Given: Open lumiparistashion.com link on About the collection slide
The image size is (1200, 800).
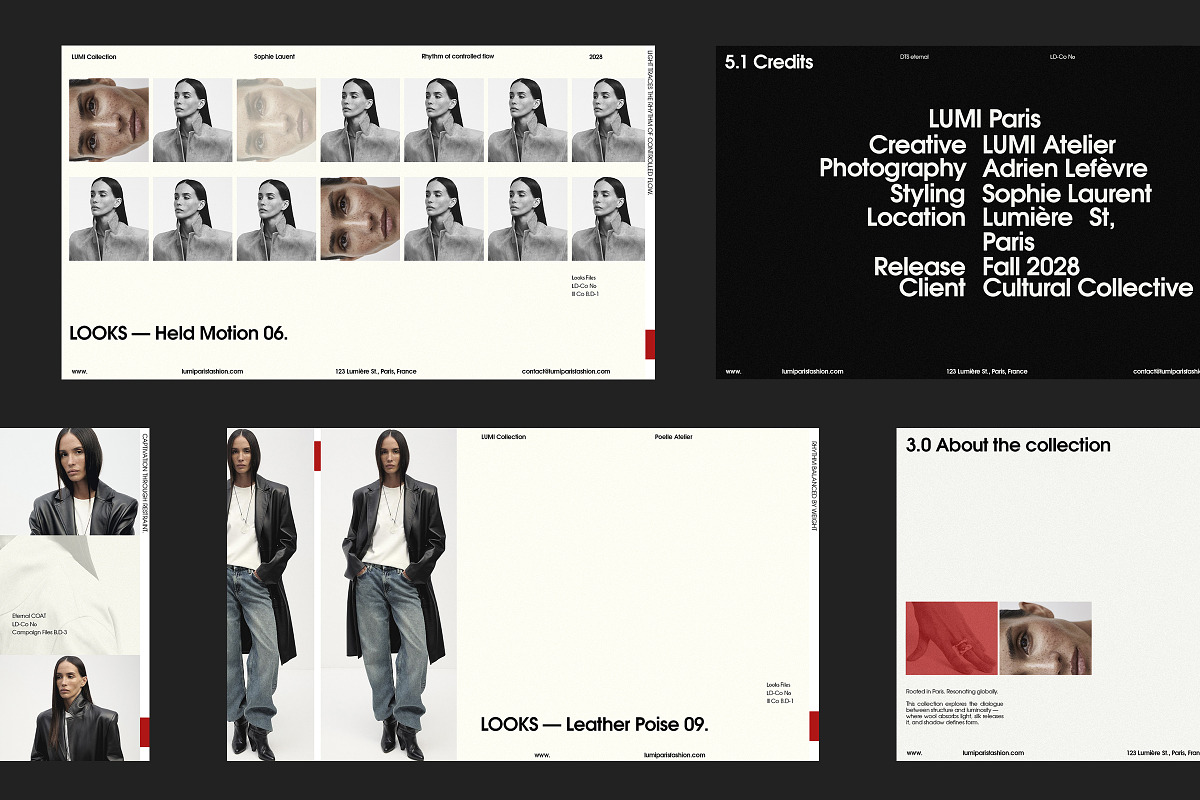Looking at the screenshot, I should (993, 753).
